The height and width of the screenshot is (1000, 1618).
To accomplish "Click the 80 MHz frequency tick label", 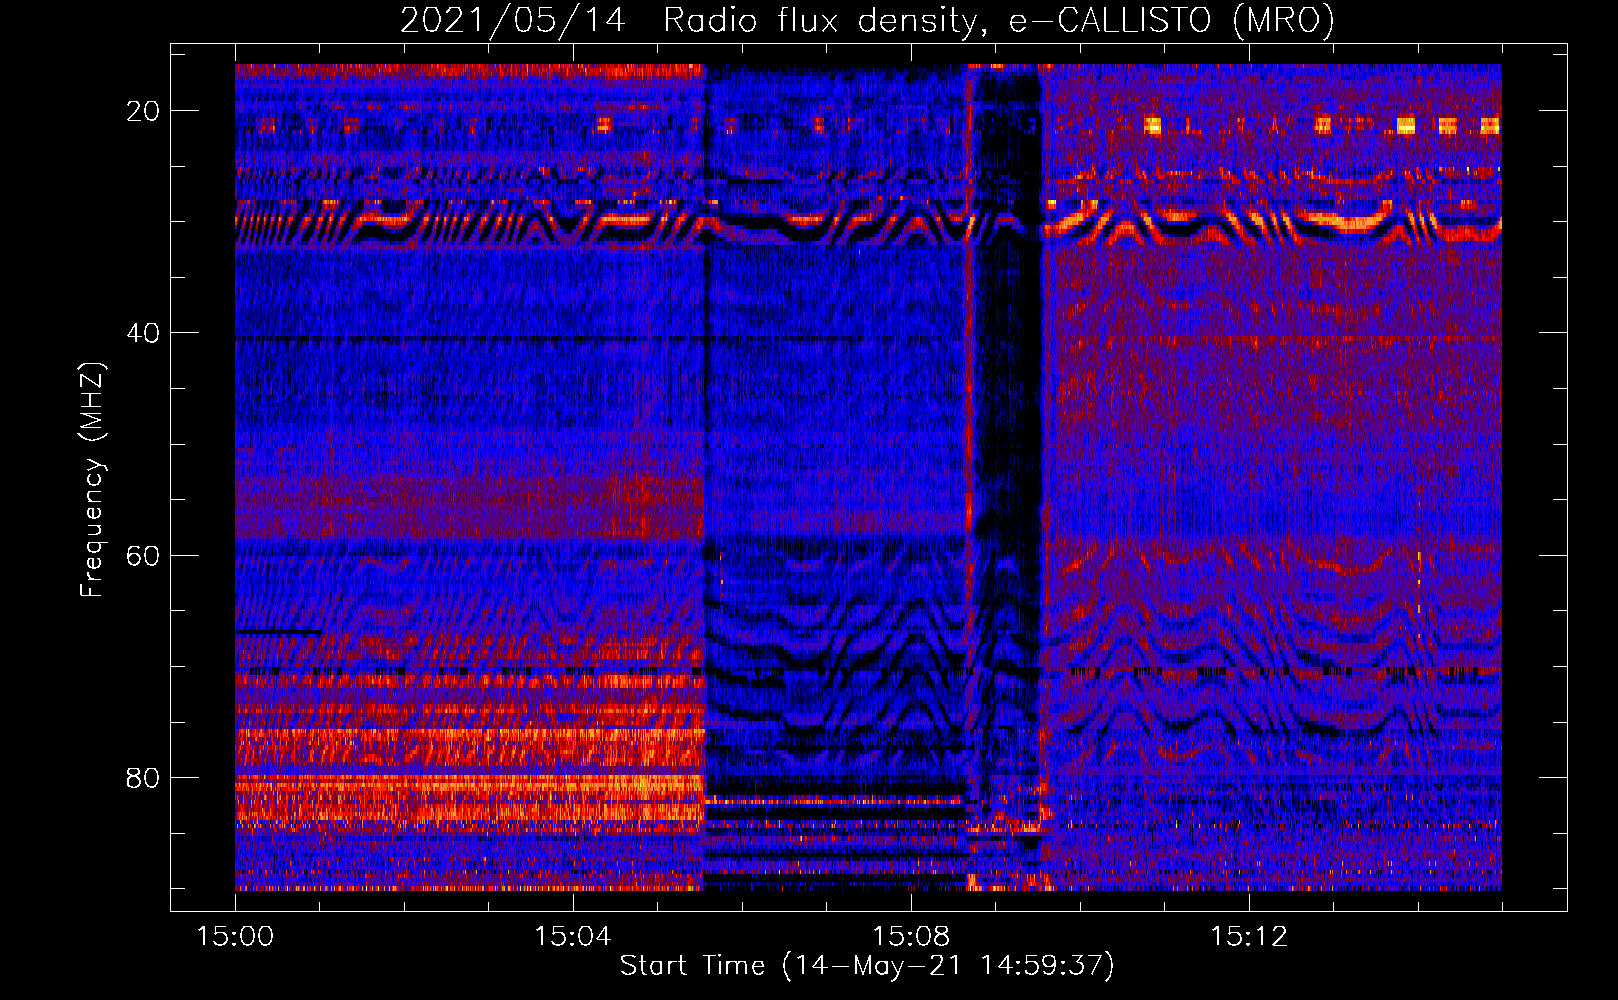I will [143, 777].
